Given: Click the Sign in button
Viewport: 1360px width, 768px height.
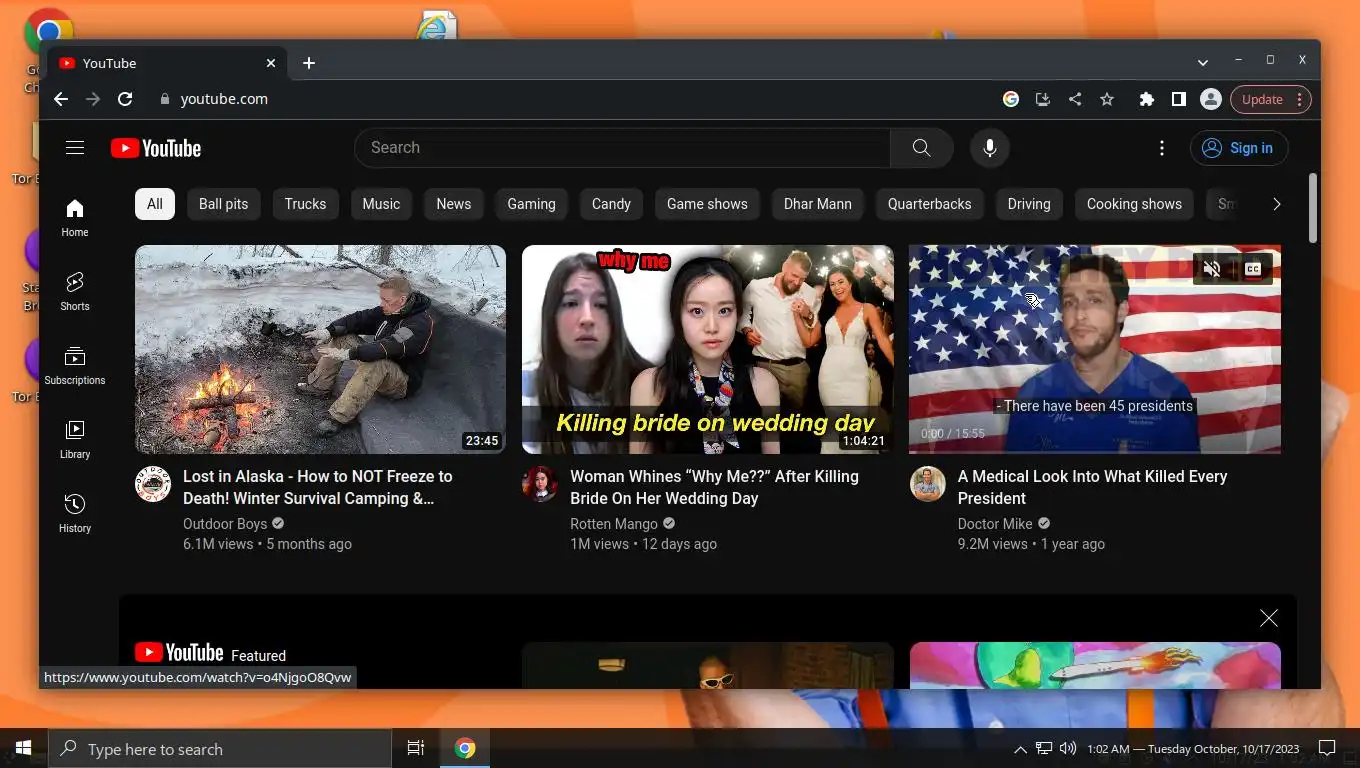Looking at the screenshot, I should pos(1239,148).
